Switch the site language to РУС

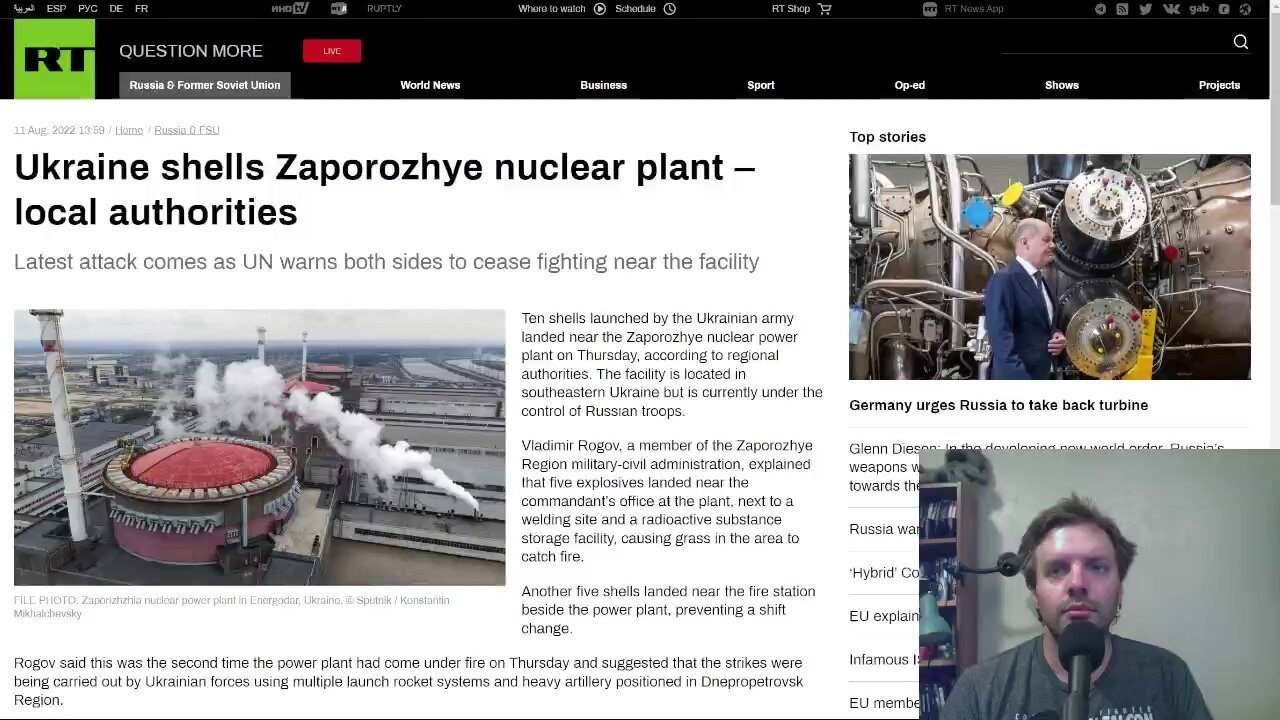[88, 9]
